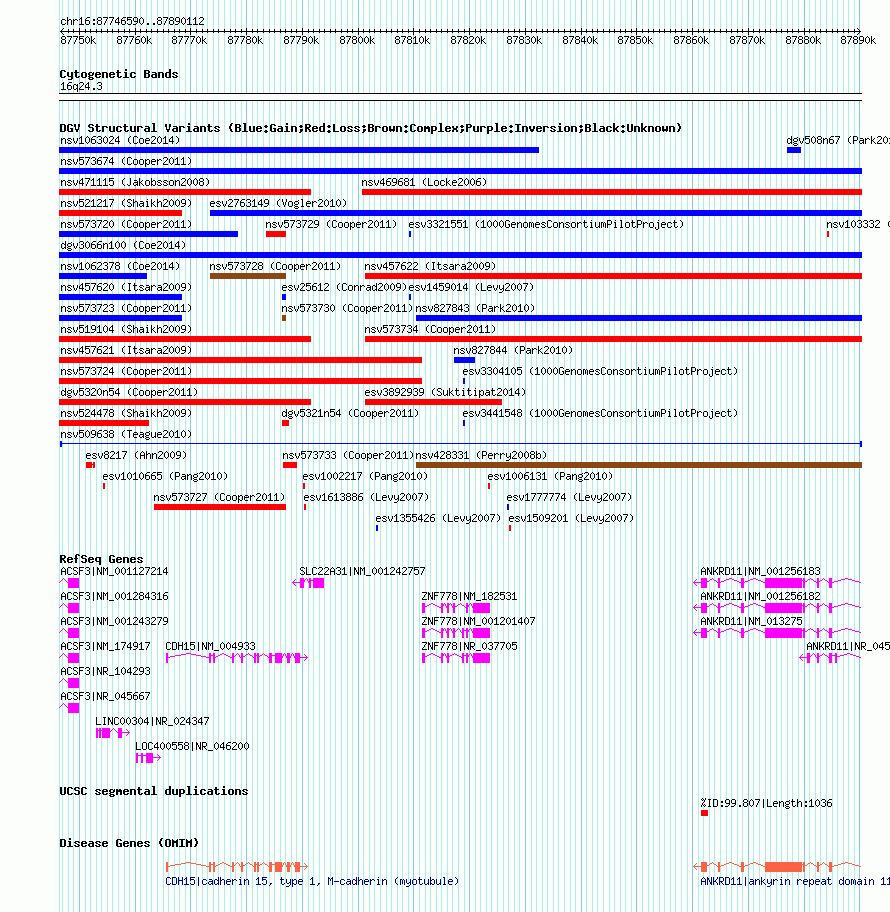Select the brown nsv428331 (Perry2008b) bar
Screen dimensions: 890x912
pos(639,465)
